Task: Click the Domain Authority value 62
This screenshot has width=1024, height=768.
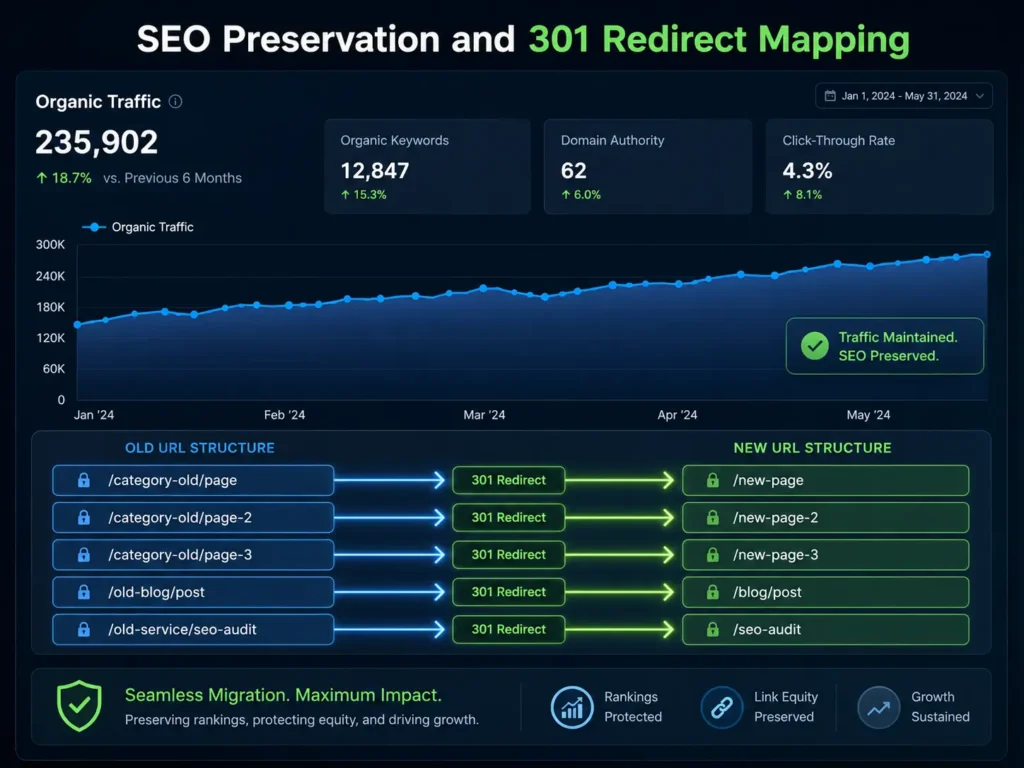Action: coord(573,170)
